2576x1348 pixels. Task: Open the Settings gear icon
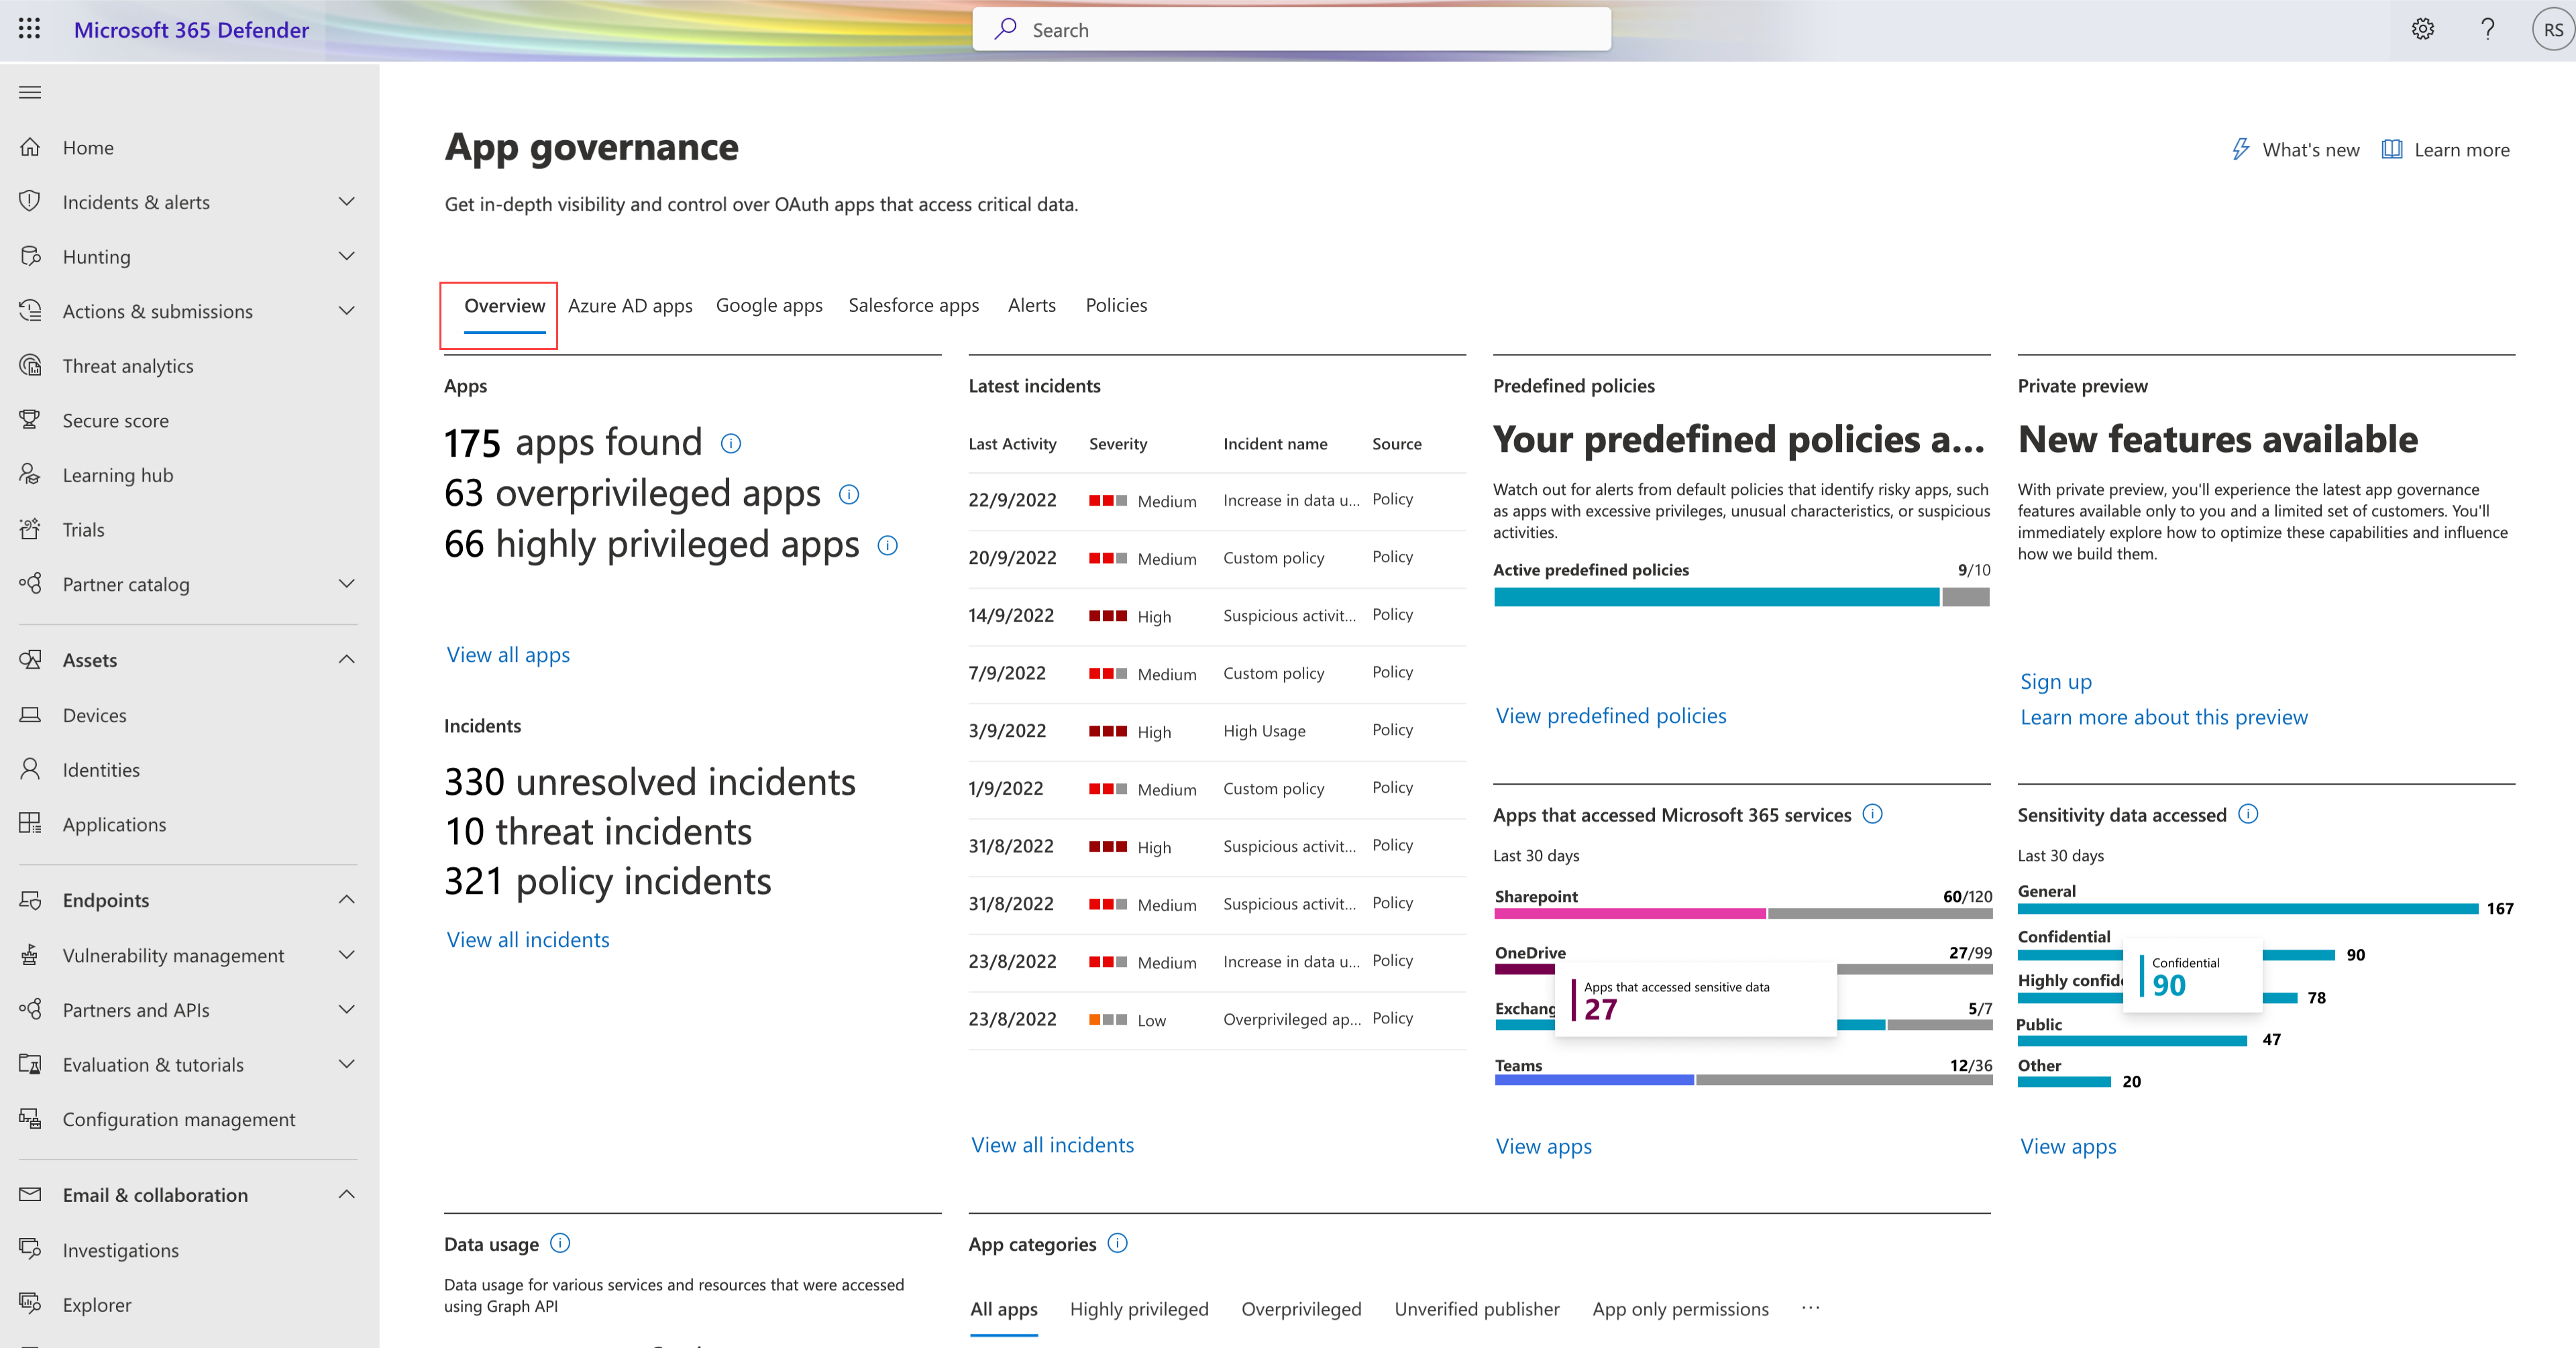point(2421,29)
